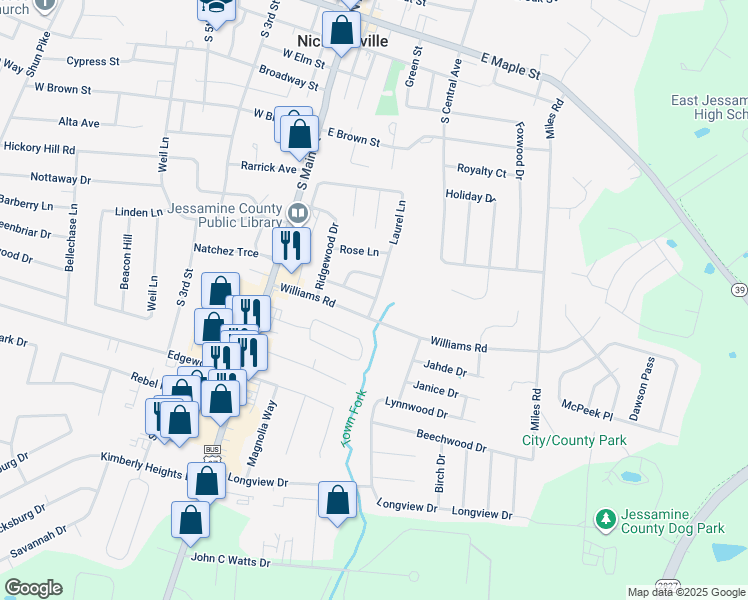Viewport: 748px width, 600px height.
Task: Click the McPeek Pl street label
Action: [x=587, y=410]
